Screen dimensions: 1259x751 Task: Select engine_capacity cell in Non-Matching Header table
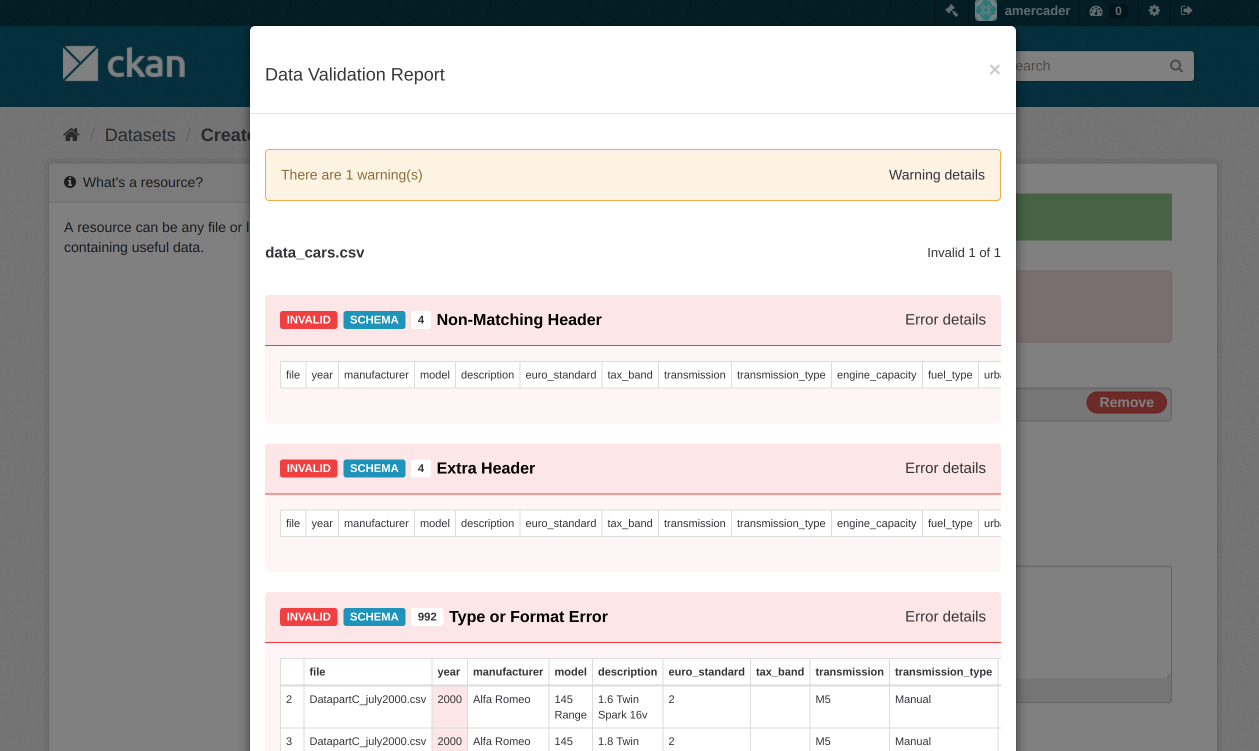(877, 375)
